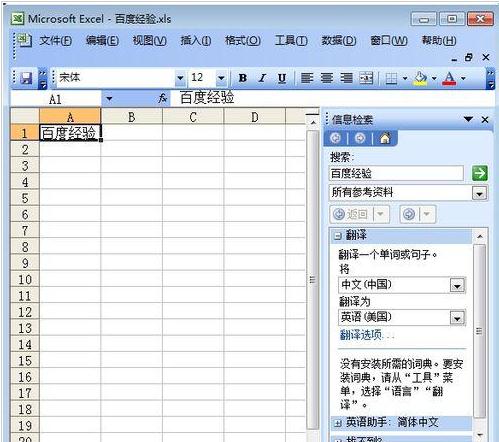Align cell text right
Image resolution: width=499 pixels, height=442 pixels.
(346, 78)
